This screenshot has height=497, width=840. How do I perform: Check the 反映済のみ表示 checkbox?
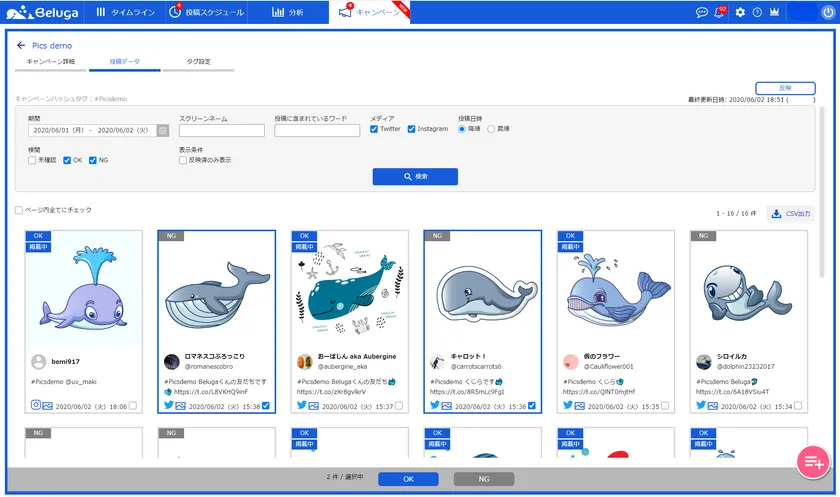pos(183,160)
